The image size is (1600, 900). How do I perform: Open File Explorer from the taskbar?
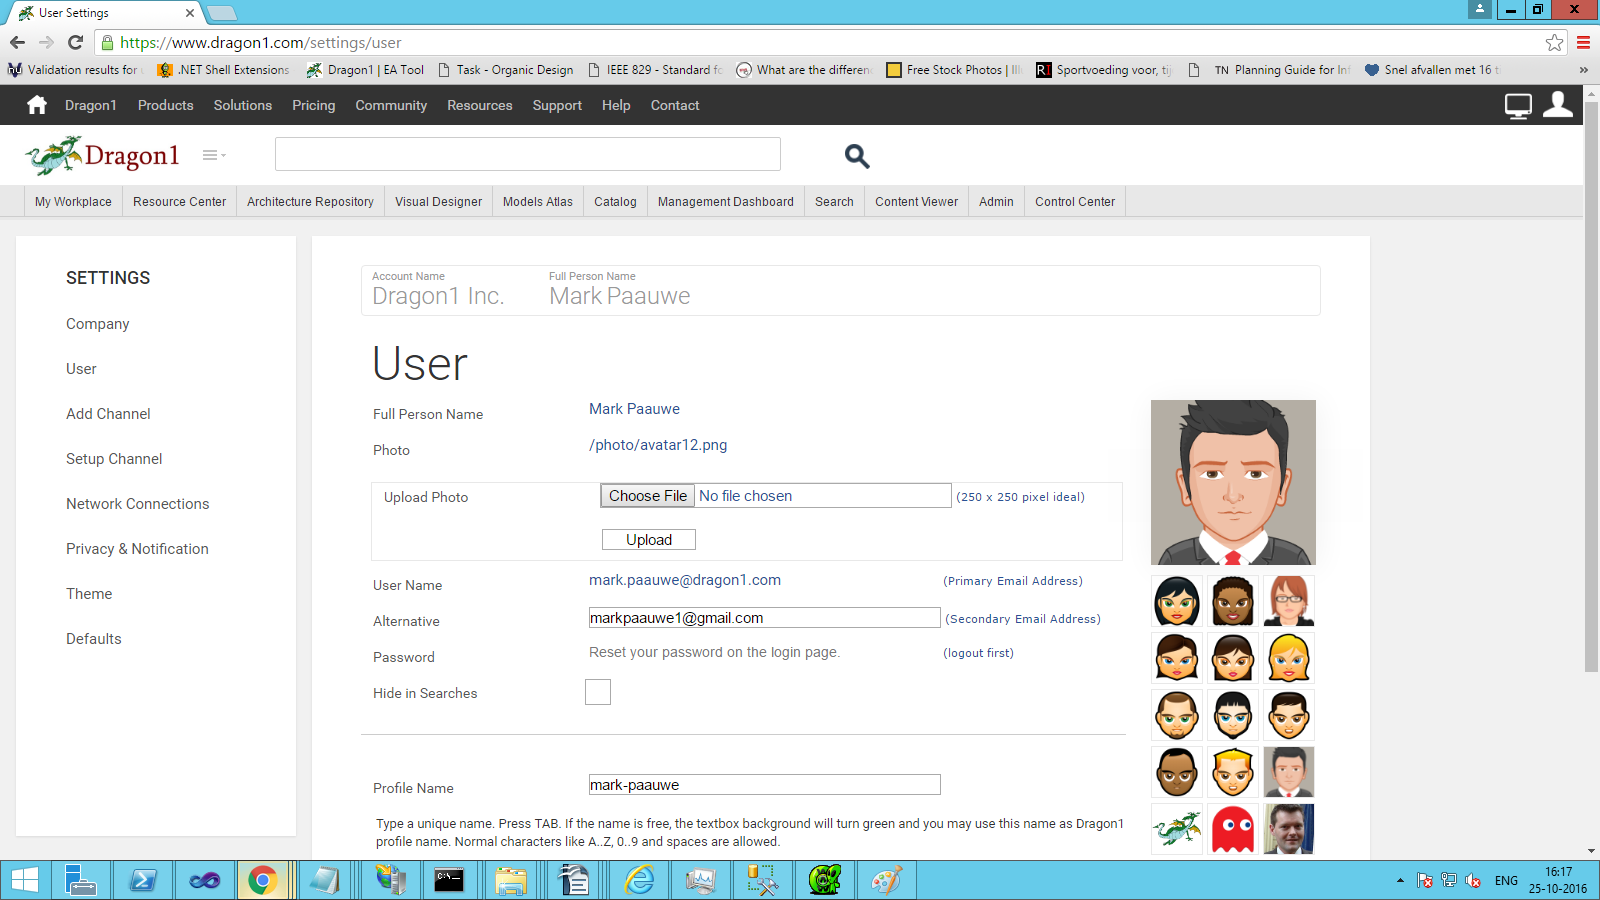point(510,880)
